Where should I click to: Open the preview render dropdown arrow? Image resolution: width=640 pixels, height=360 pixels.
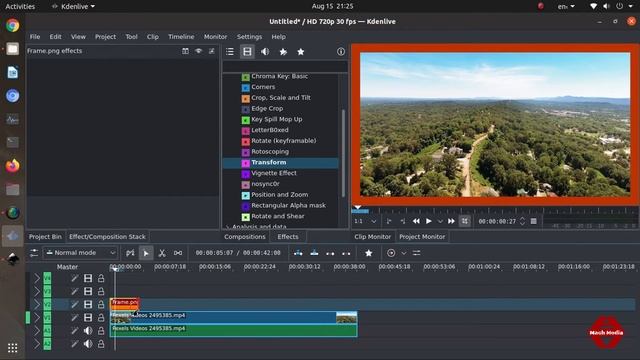tap(404, 253)
